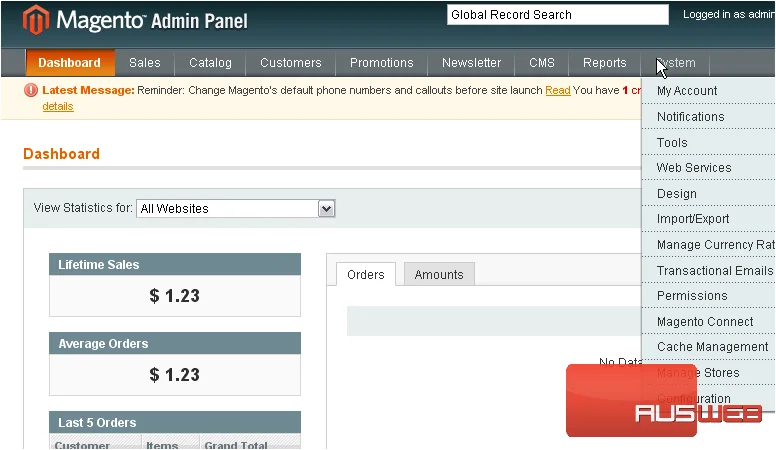Viewport: 776px width, 450px height.
Task: Select Permissions in System menu
Action: click(x=709, y=296)
